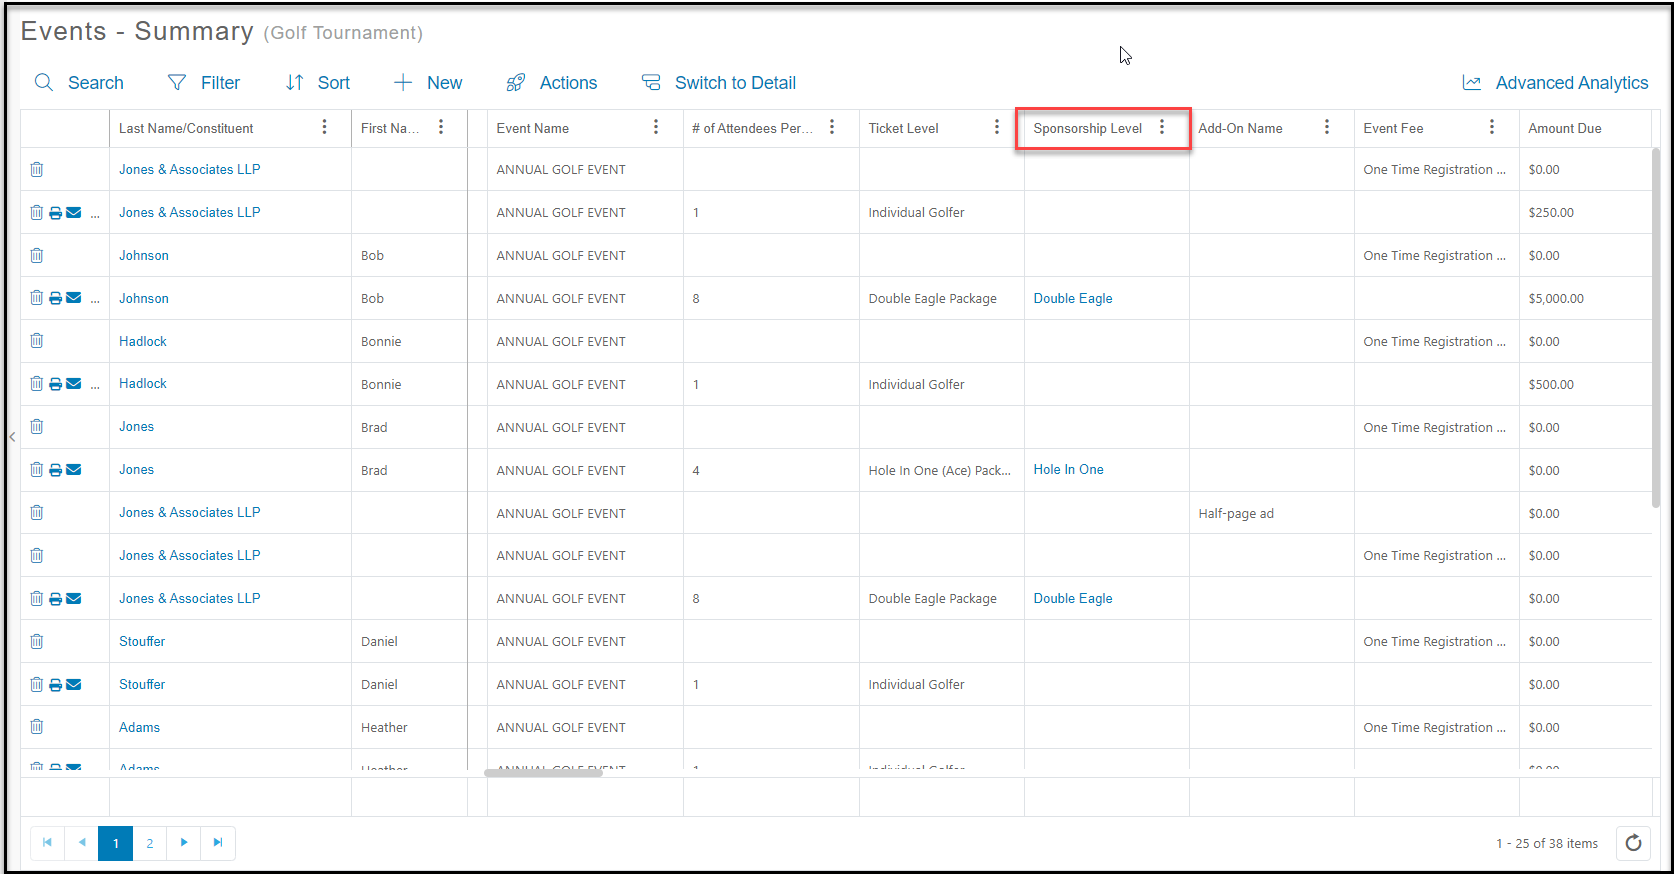Open the Hole In One sponsorship link
This screenshot has width=1674, height=874.
pos(1069,470)
